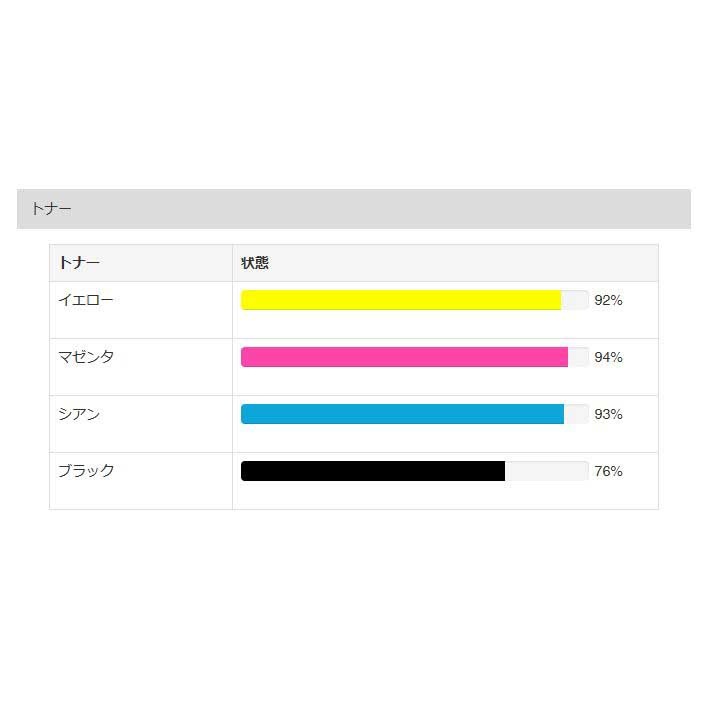The width and height of the screenshot is (705, 705).
Task: Select the ブラック row label
Action: [86, 471]
